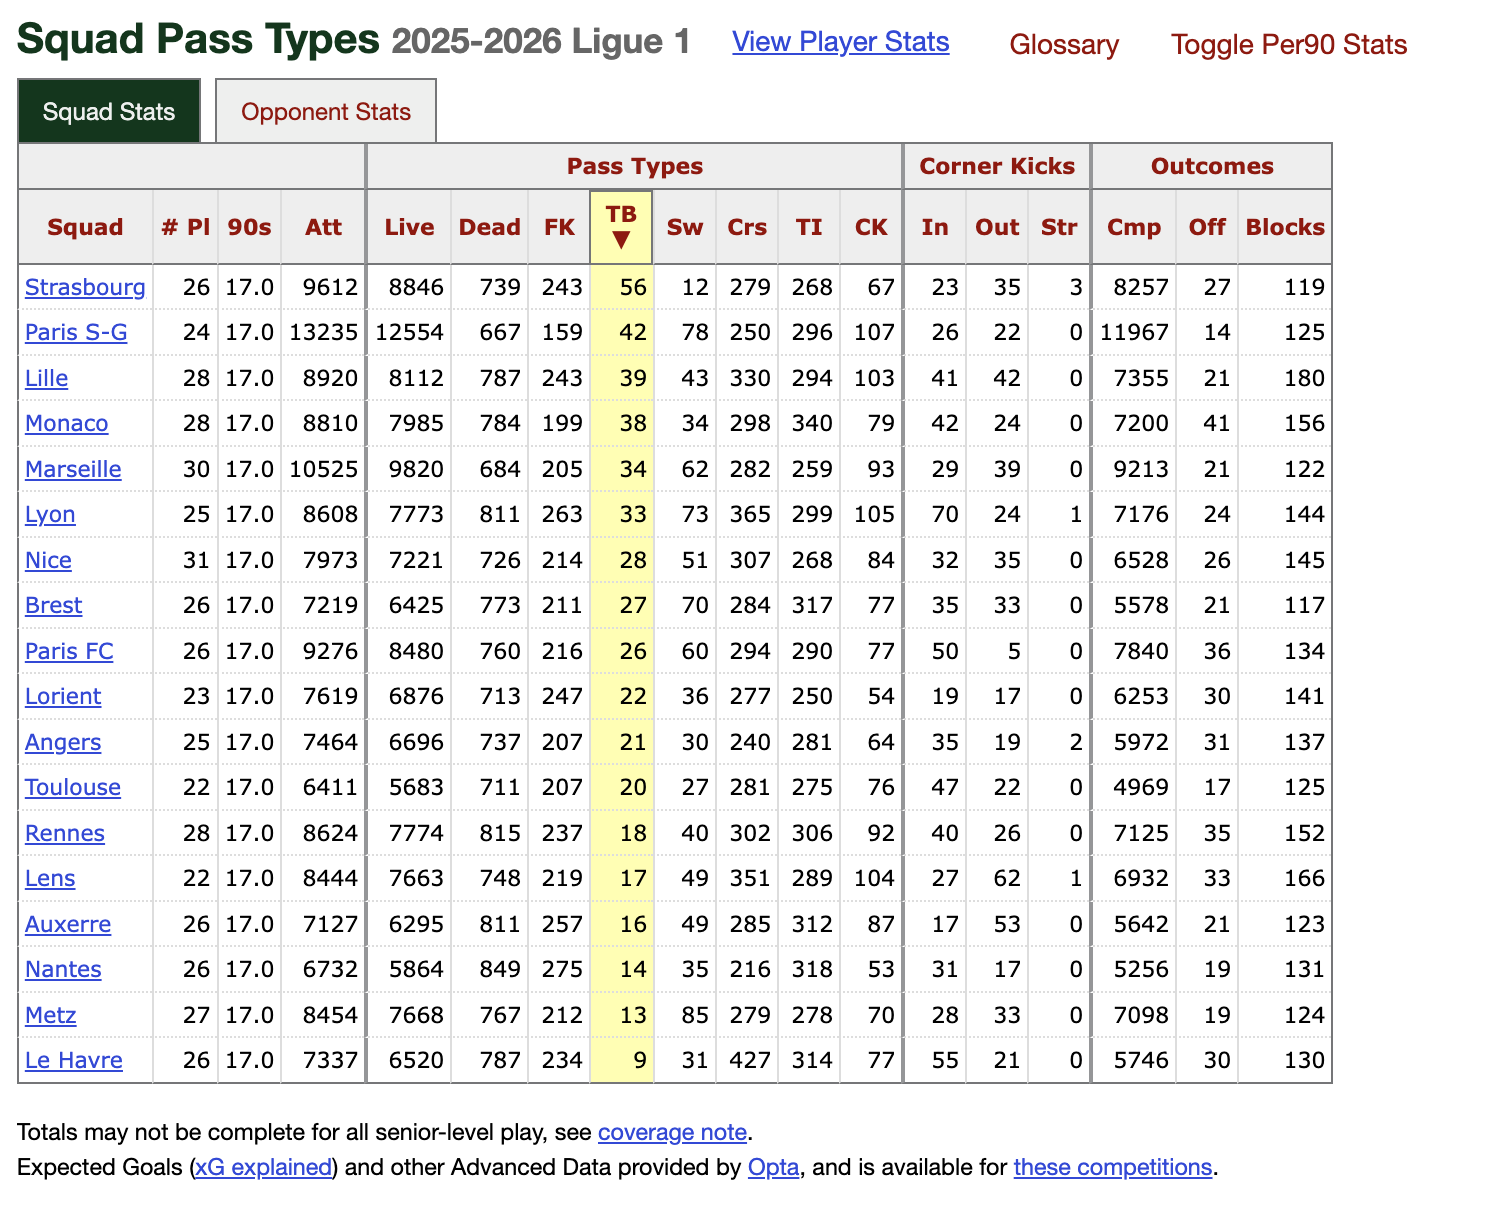Open the Le Havre squad link
This screenshot has height=1218, width=1488.
coord(74,1061)
